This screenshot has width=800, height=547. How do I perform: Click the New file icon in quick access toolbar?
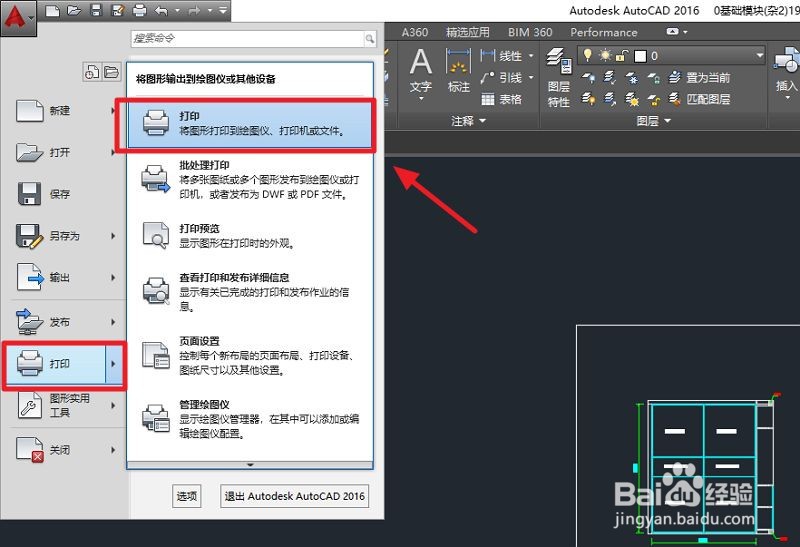(52, 10)
